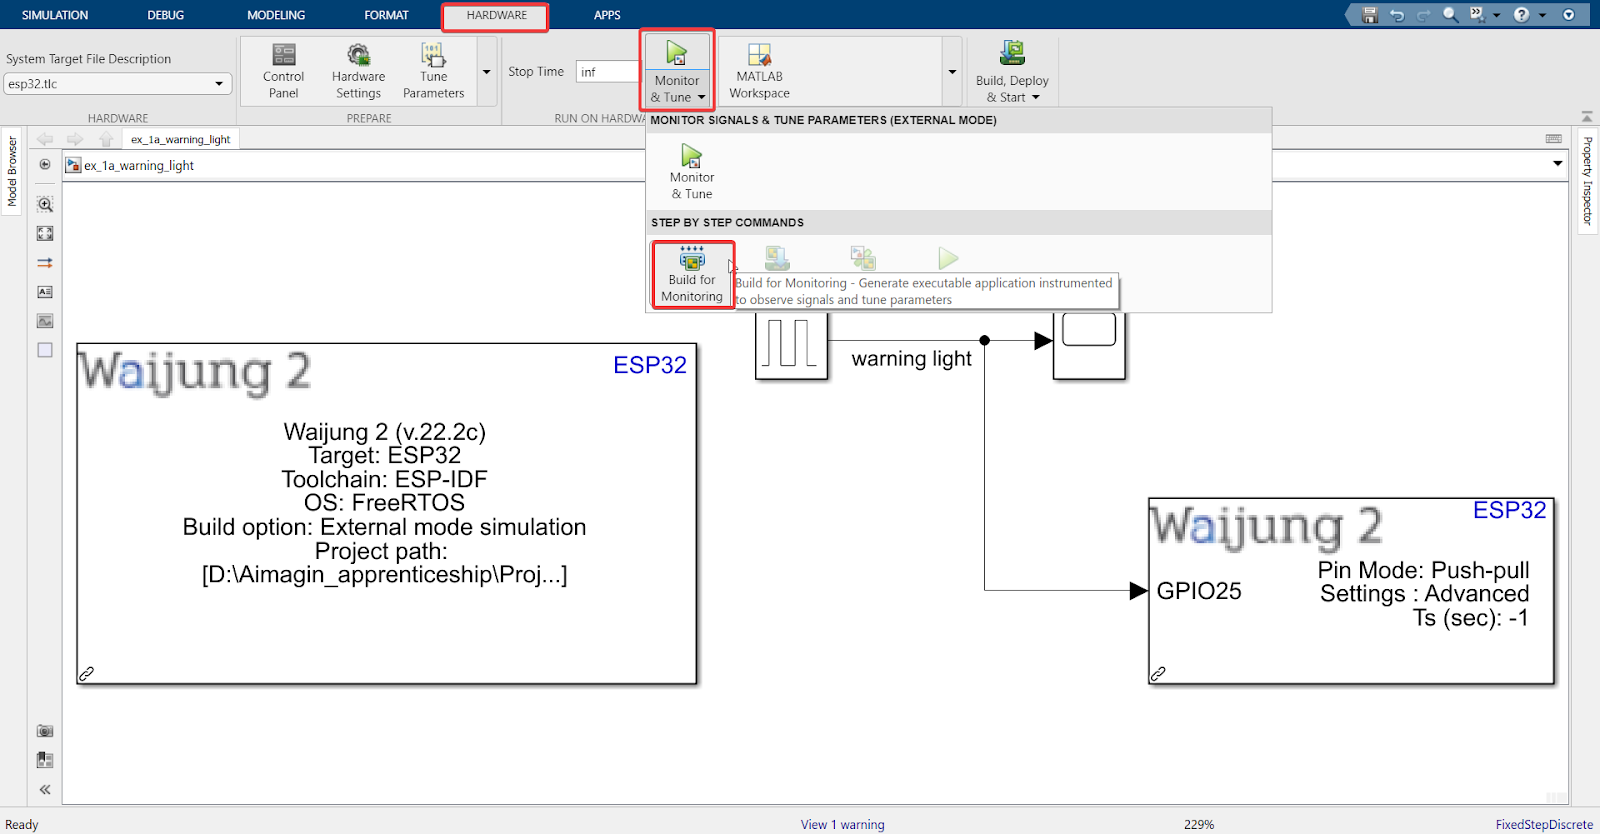Expand the Review Results gallery arrow
Viewport: 1600px width, 834px height.
click(x=952, y=71)
